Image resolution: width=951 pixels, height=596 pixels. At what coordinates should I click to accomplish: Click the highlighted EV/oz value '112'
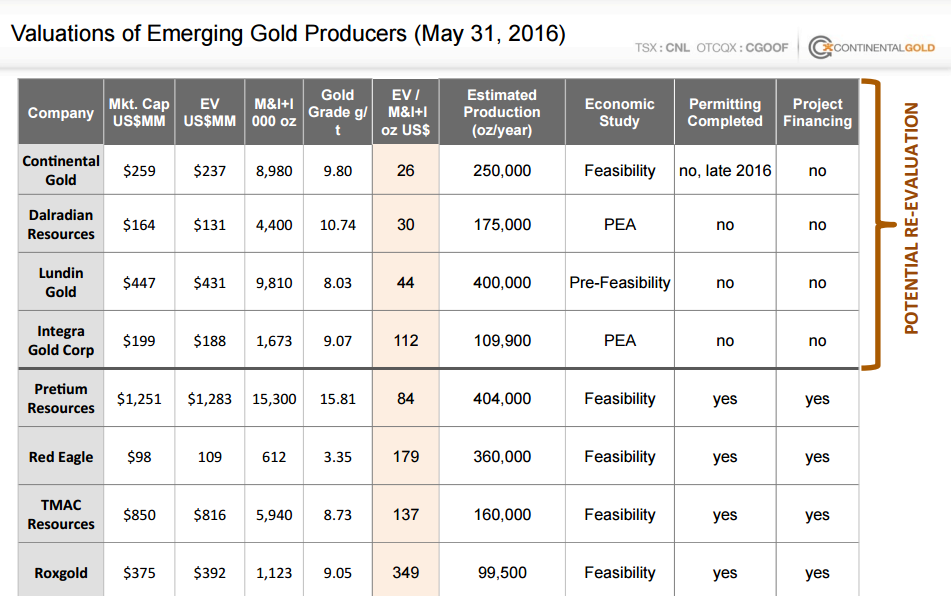(405, 341)
